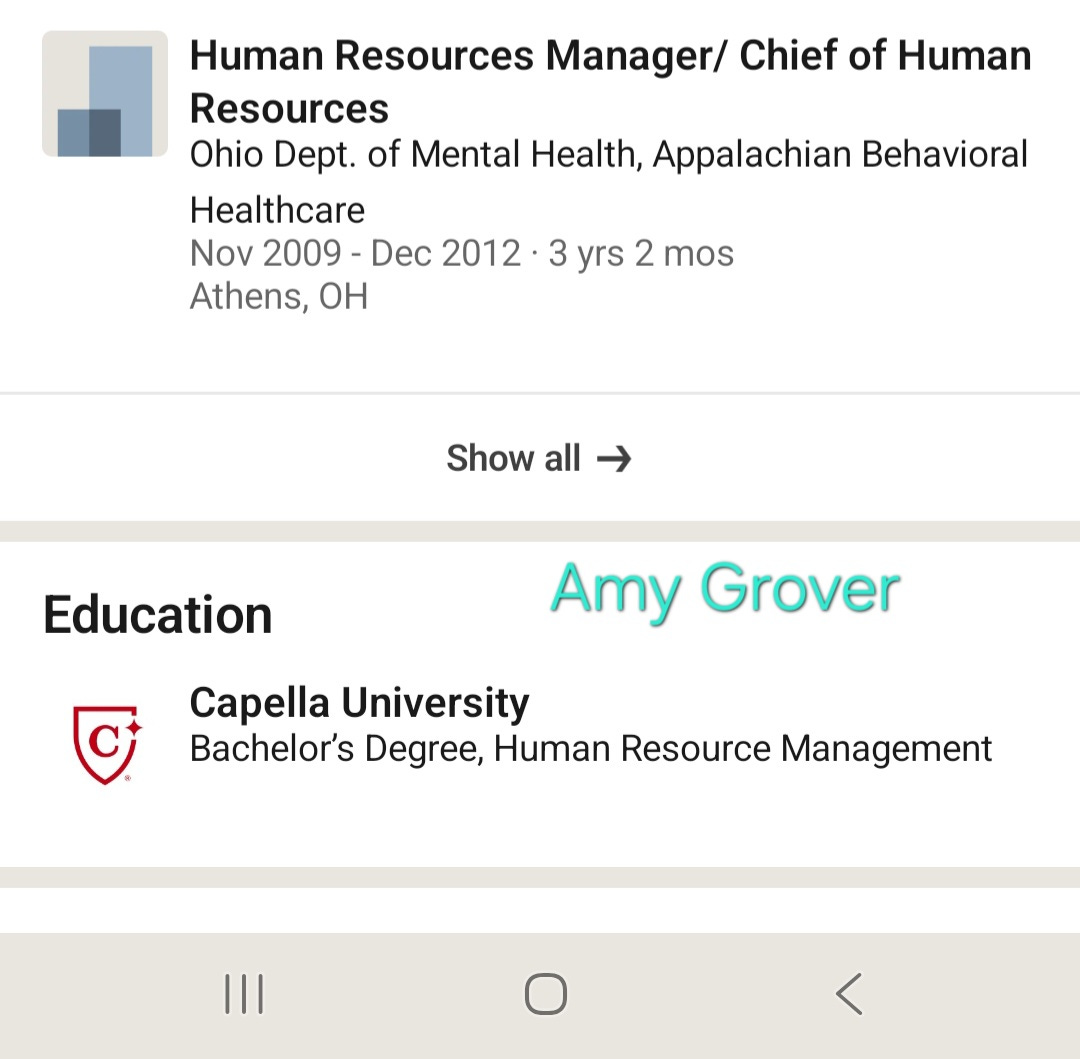This screenshot has width=1080, height=1059.
Task: Open the Capella University shield logo
Action: 107,744
